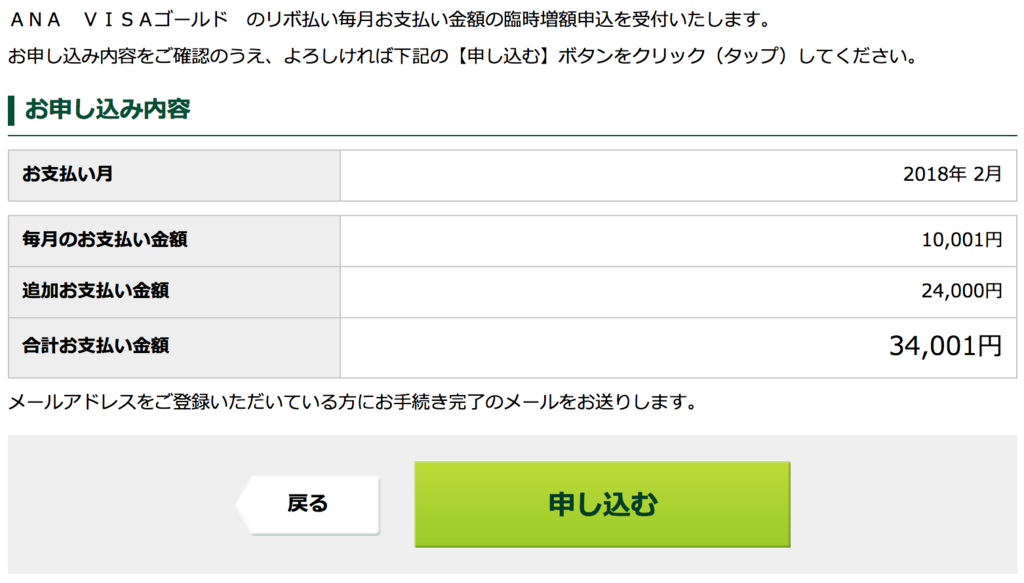This screenshot has height=583, width=1024.
Task: Click the 毎月のお支払い金額 label cell
Action: pyautogui.click(x=174, y=240)
